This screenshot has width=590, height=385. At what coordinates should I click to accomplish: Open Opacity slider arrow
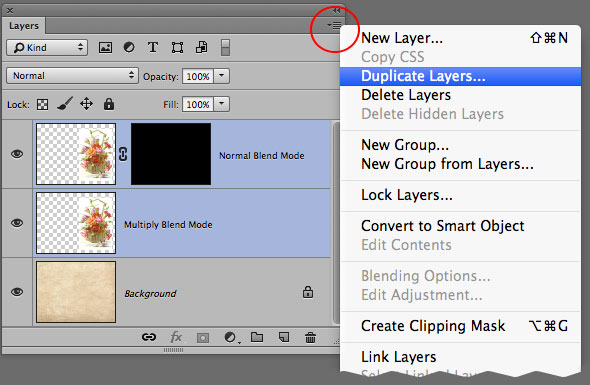pos(222,76)
